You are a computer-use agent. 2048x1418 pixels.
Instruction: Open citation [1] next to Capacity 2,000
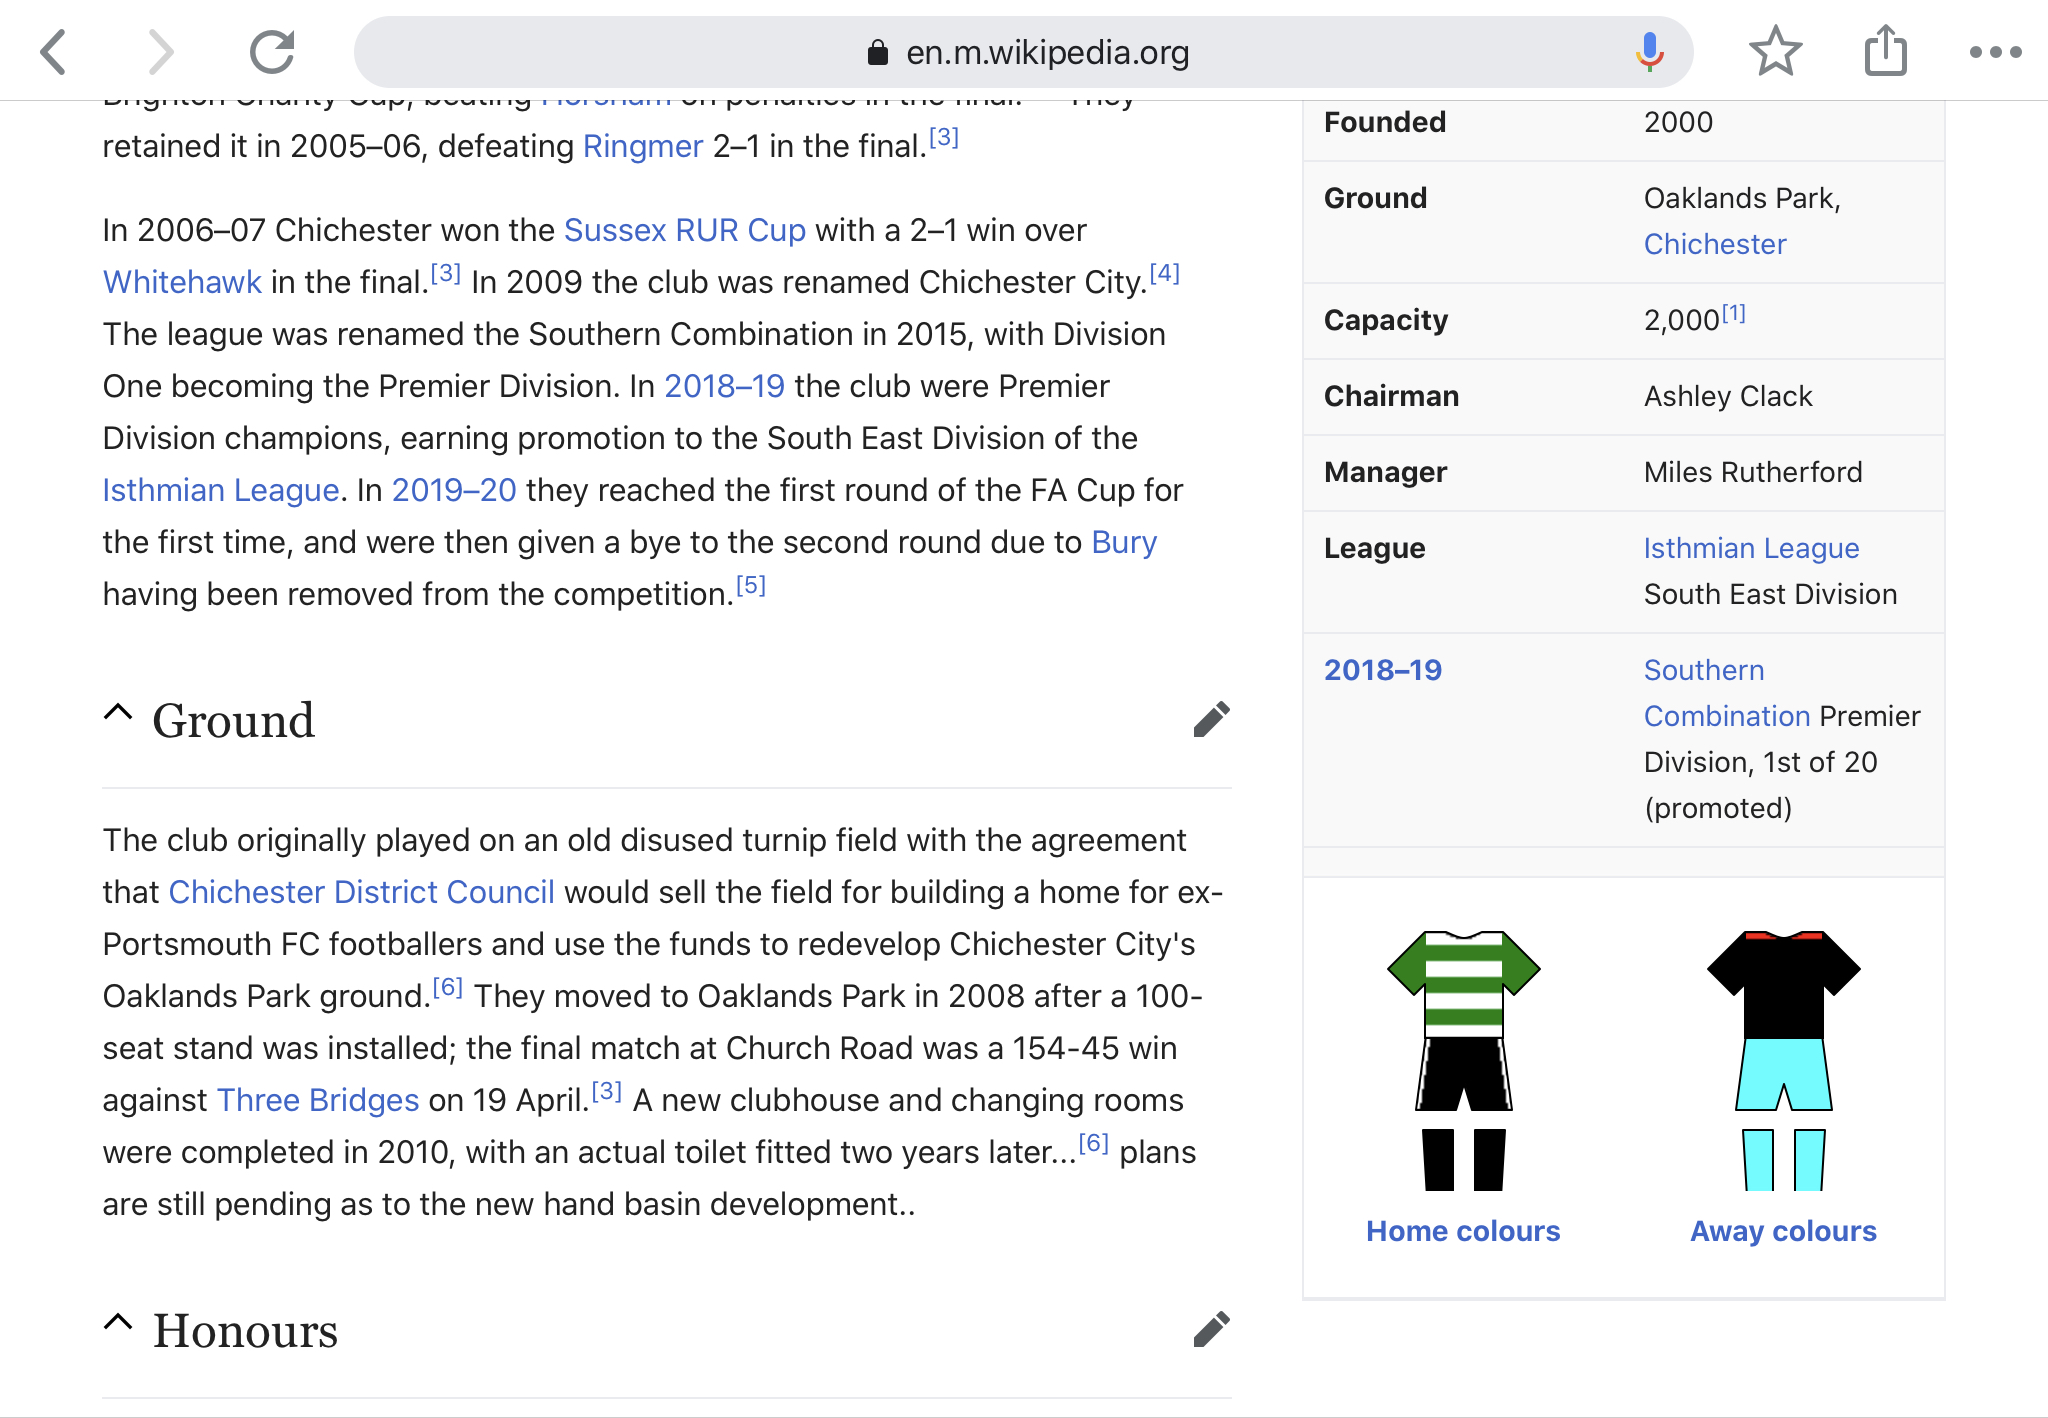[1733, 313]
